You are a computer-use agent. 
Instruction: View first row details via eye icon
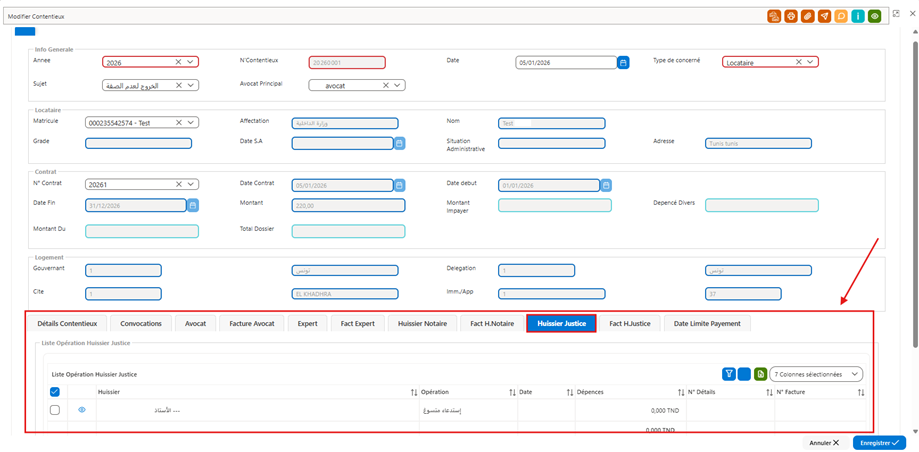[x=82, y=410]
